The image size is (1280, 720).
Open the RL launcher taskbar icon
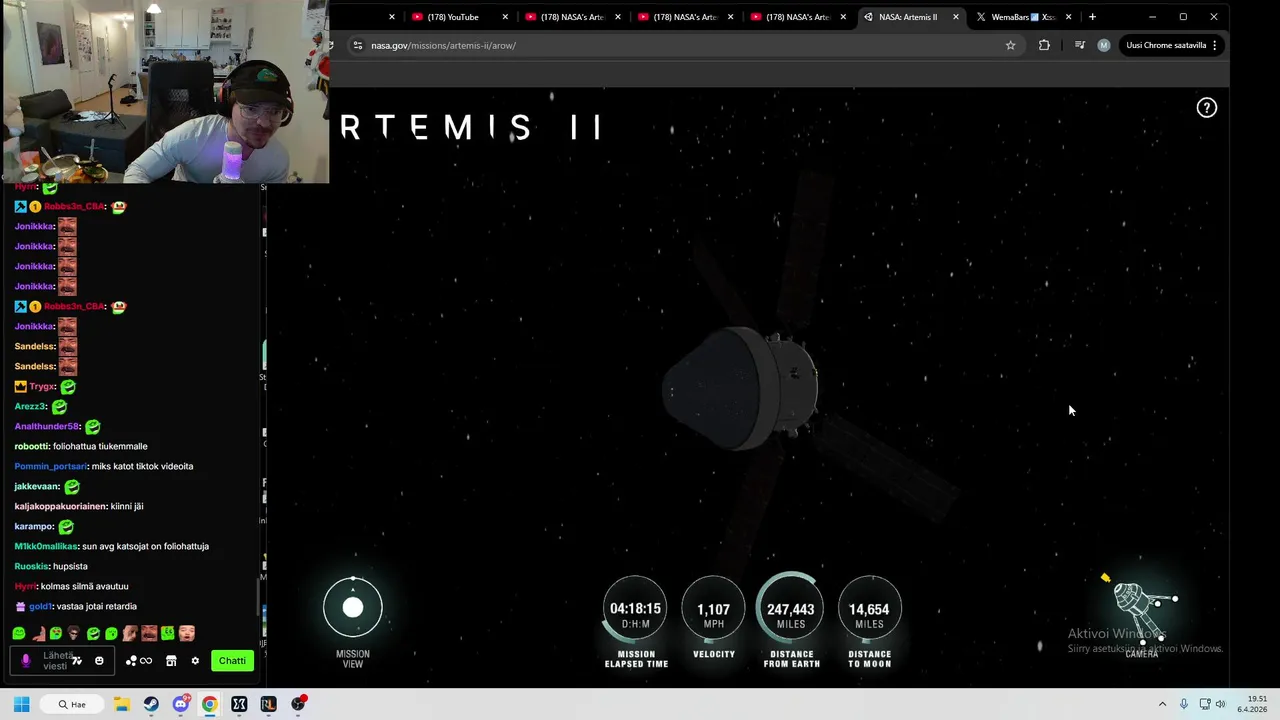click(268, 704)
